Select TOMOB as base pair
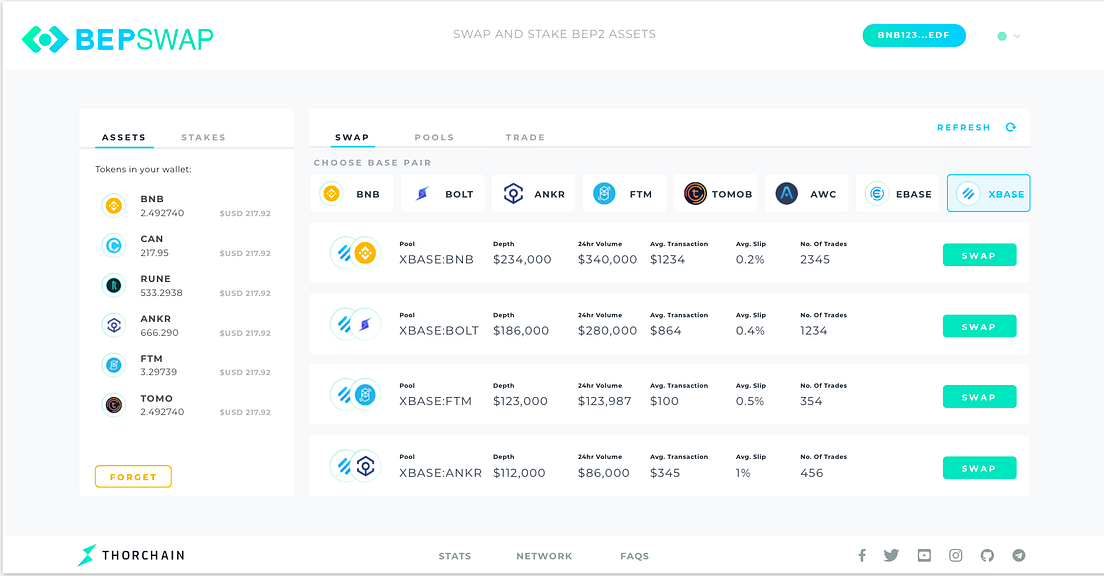This screenshot has height=576, width=1104. (x=716, y=193)
